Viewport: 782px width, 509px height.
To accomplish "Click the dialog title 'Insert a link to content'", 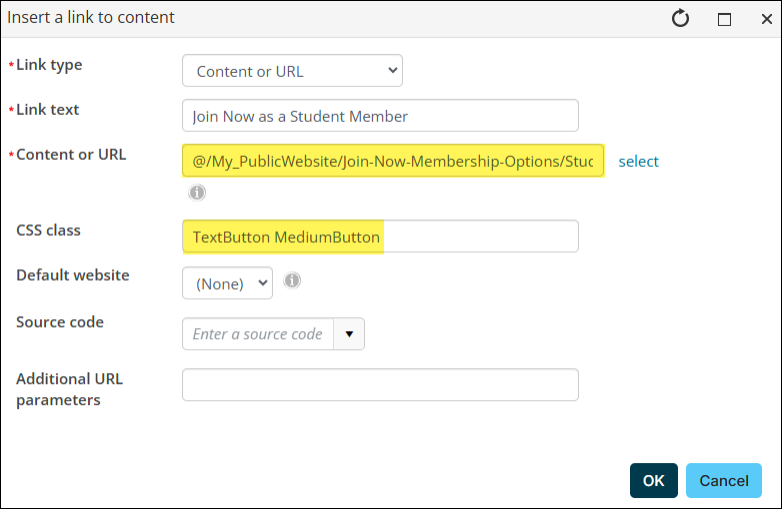I will click(91, 18).
